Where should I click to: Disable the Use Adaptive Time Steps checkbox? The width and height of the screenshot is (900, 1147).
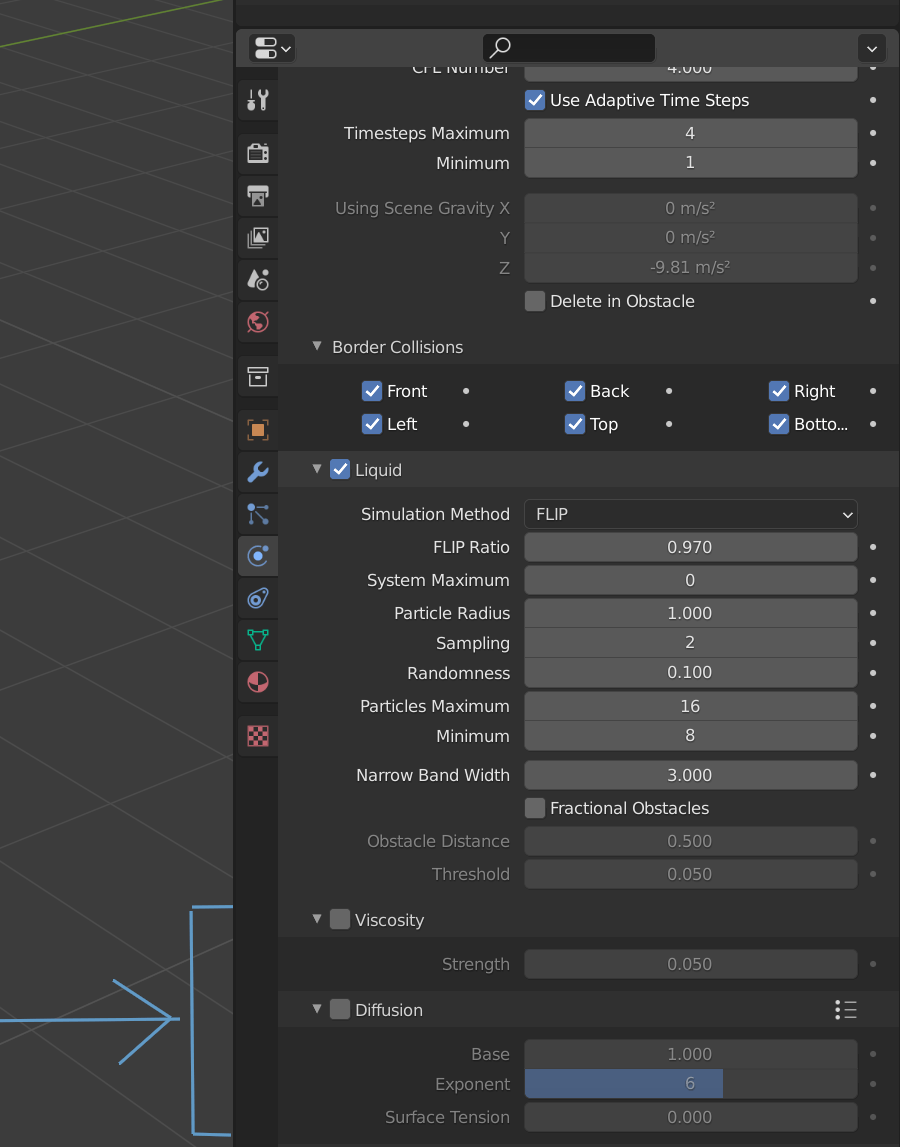pos(535,100)
